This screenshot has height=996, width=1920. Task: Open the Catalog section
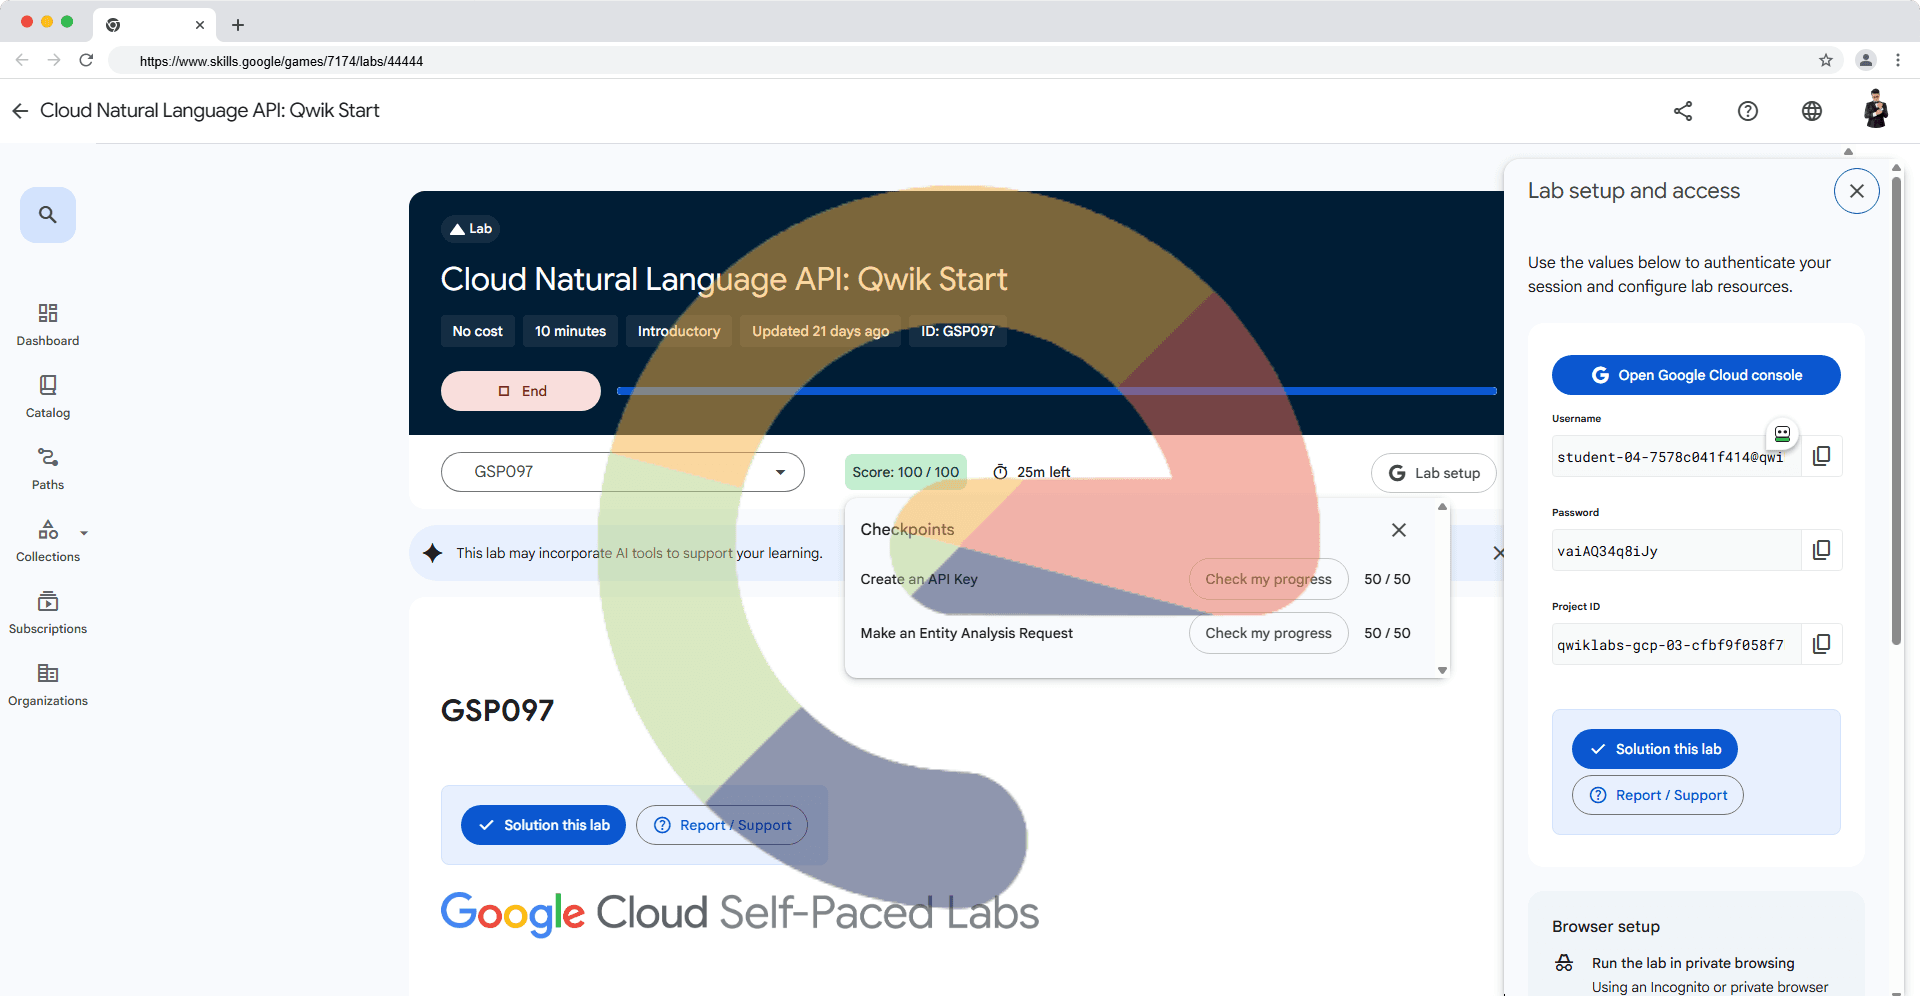pos(48,397)
